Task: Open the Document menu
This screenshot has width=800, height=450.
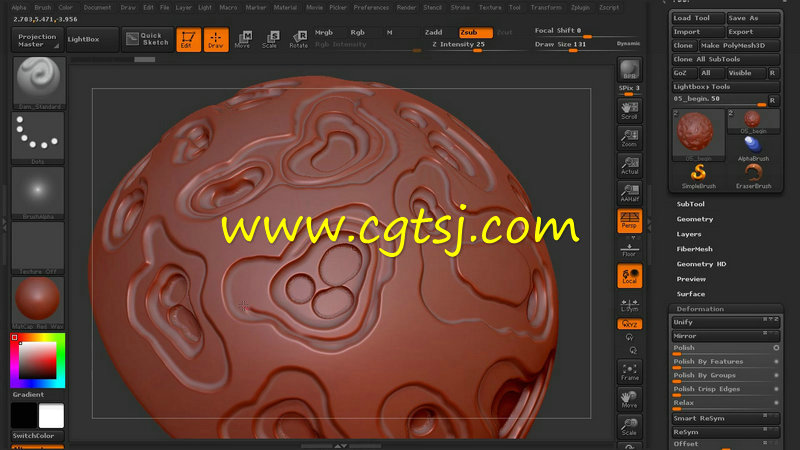Action: (97, 8)
